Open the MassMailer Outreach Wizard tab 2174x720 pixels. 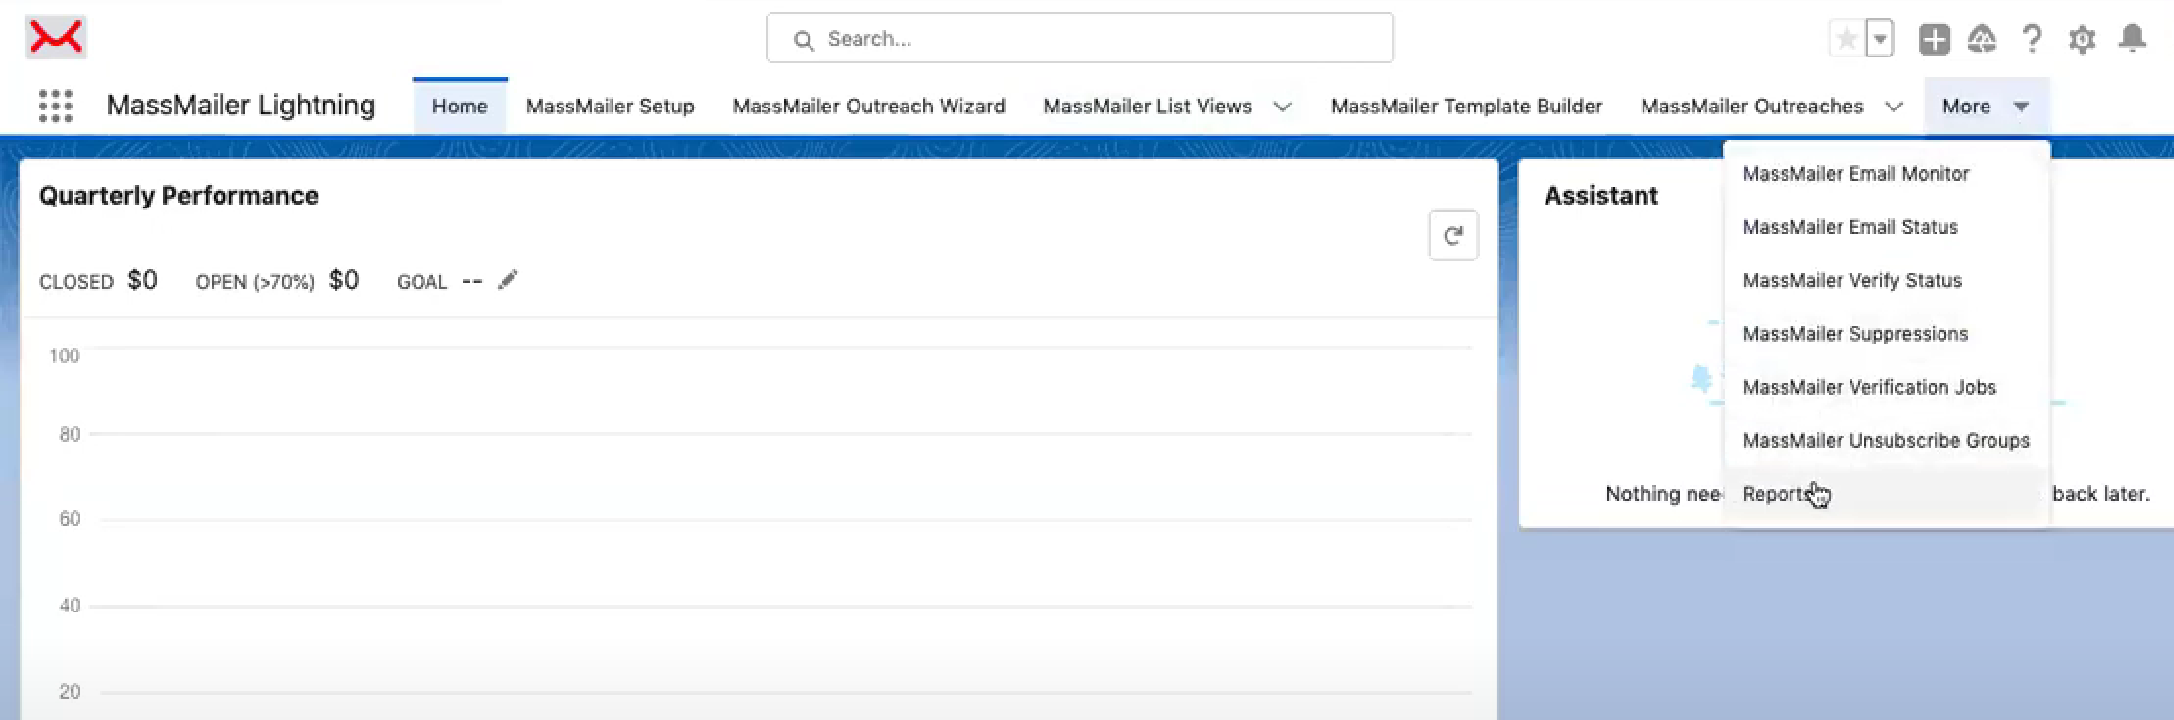point(868,107)
